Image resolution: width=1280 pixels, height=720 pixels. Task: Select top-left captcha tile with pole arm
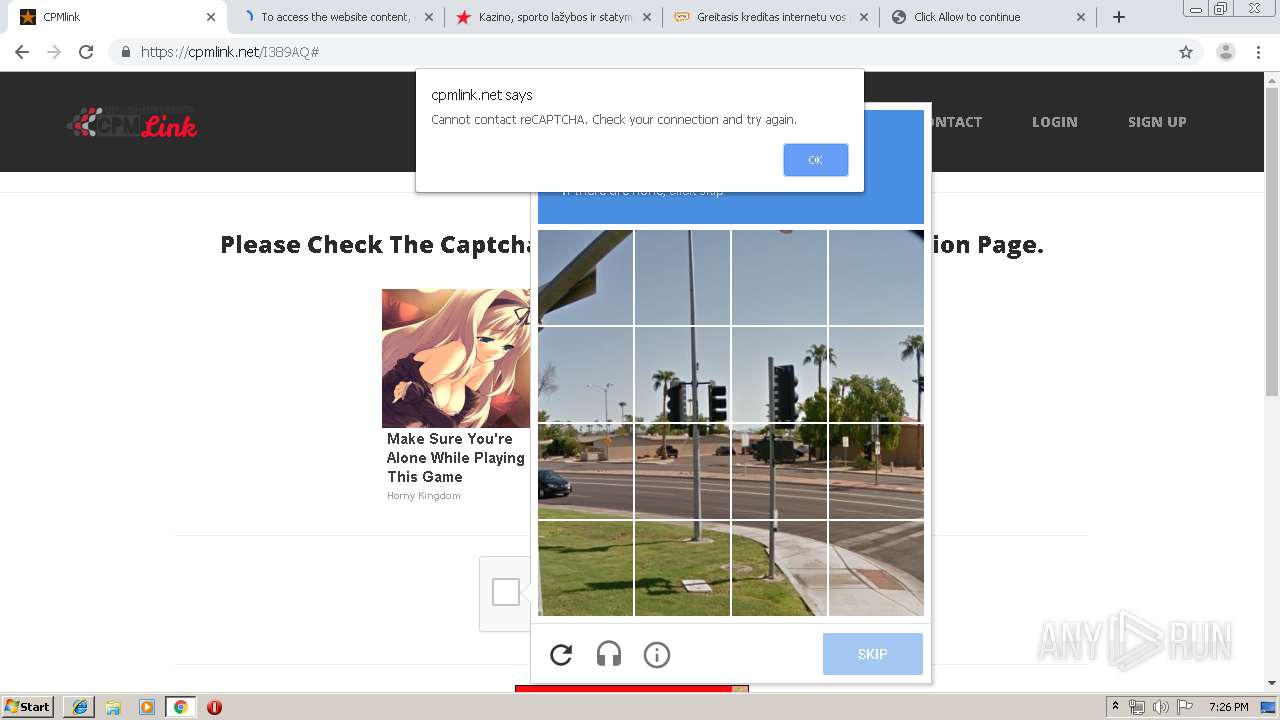tap(585, 277)
